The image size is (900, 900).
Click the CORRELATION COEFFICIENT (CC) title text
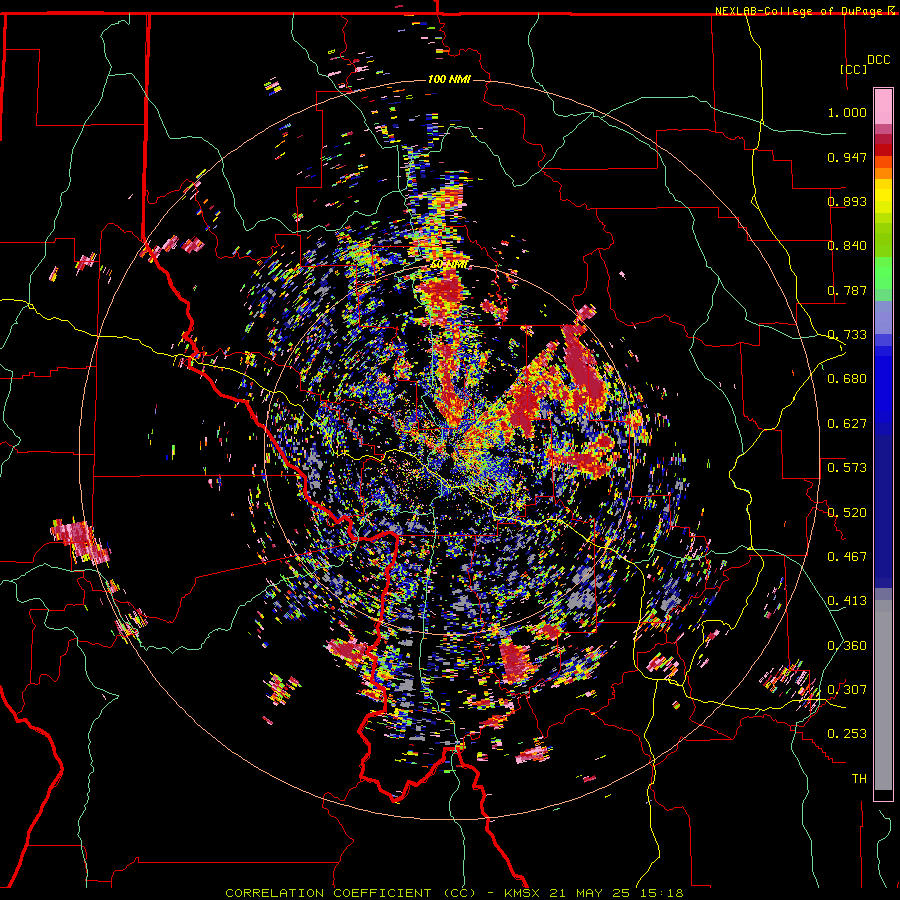[x=350, y=893]
